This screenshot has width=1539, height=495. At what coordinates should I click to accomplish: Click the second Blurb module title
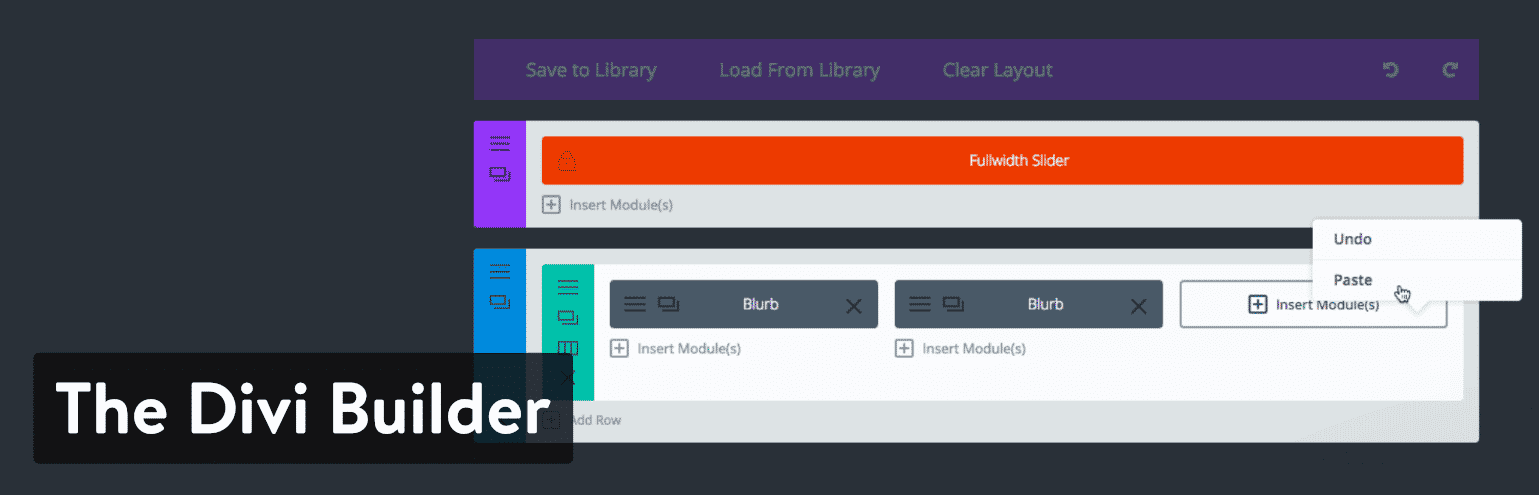point(1045,304)
